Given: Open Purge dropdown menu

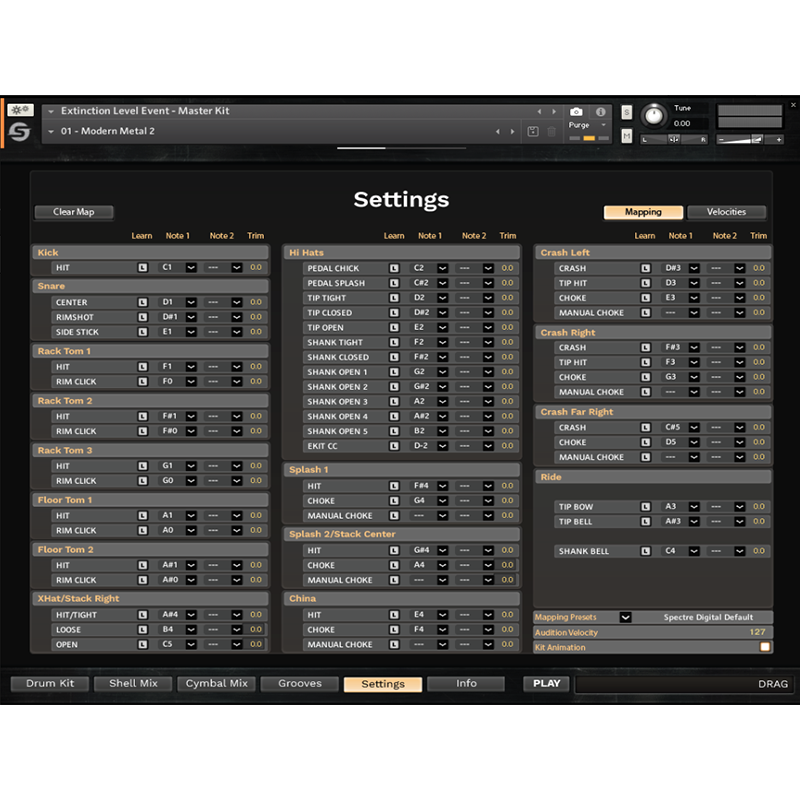Looking at the screenshot, I should tap(604, 125).
